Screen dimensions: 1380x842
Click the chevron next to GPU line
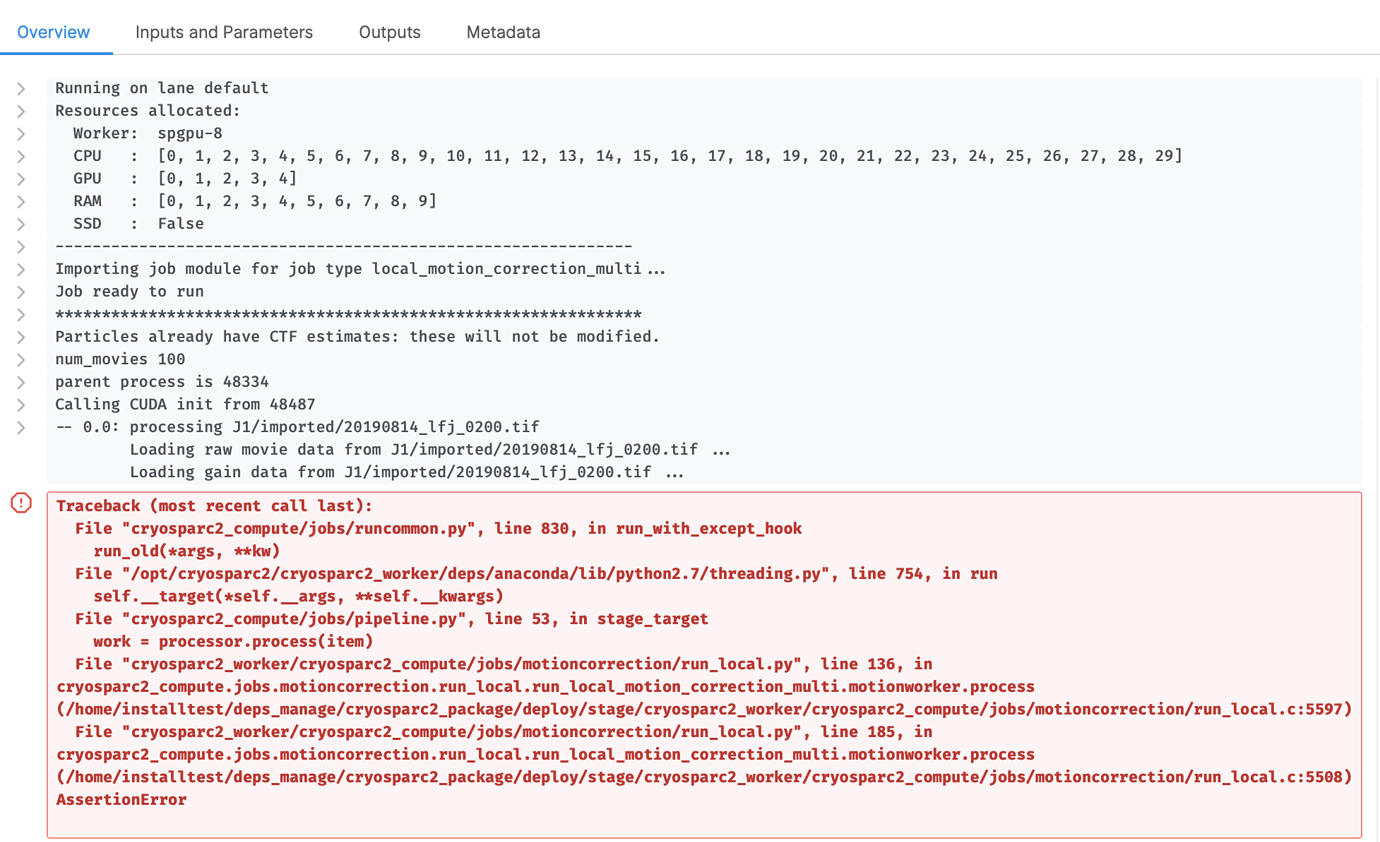[20, 179]
